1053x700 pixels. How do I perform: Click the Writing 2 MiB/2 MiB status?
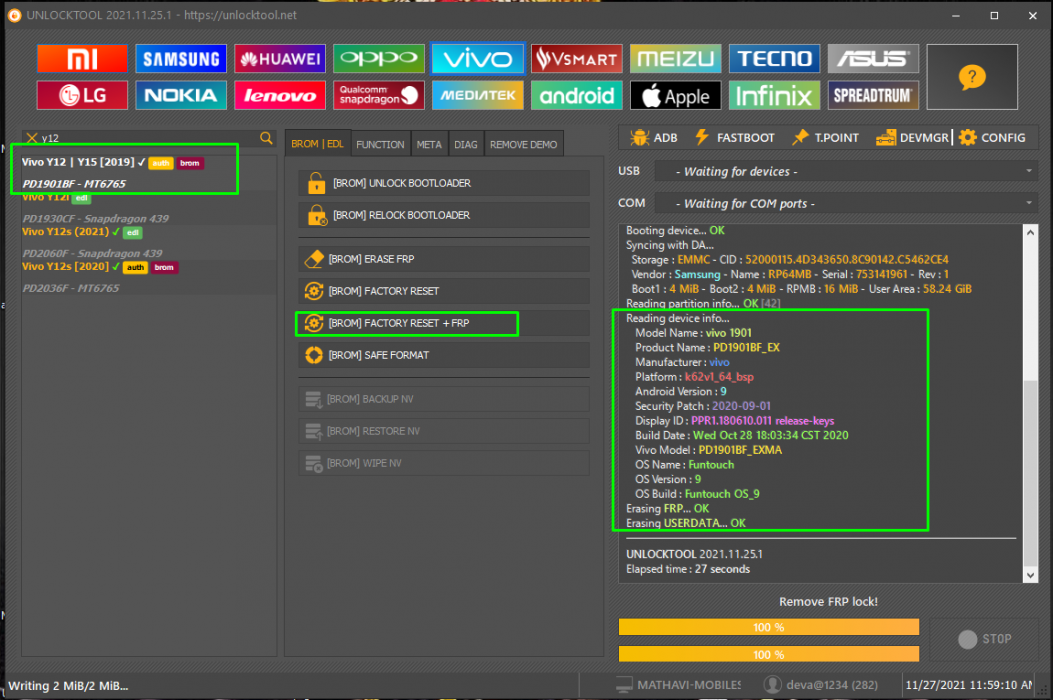(x=68, y=686)
